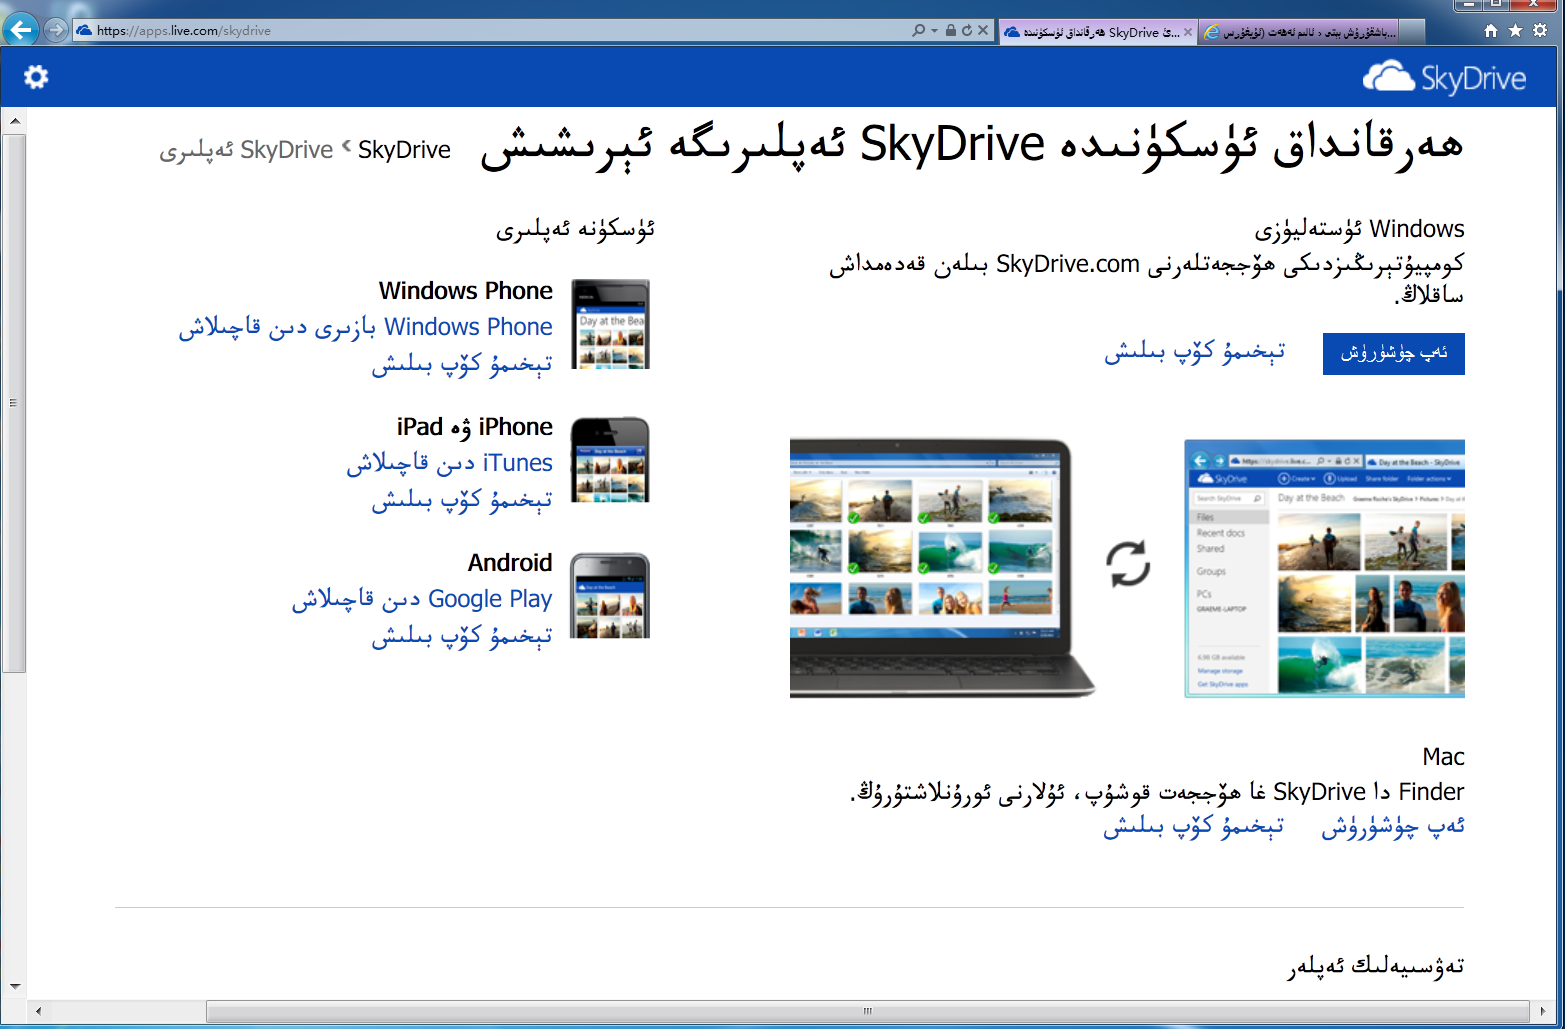
Task: Open the Internet Explorer Tools gear icon
Action: tap(1541, 31)
